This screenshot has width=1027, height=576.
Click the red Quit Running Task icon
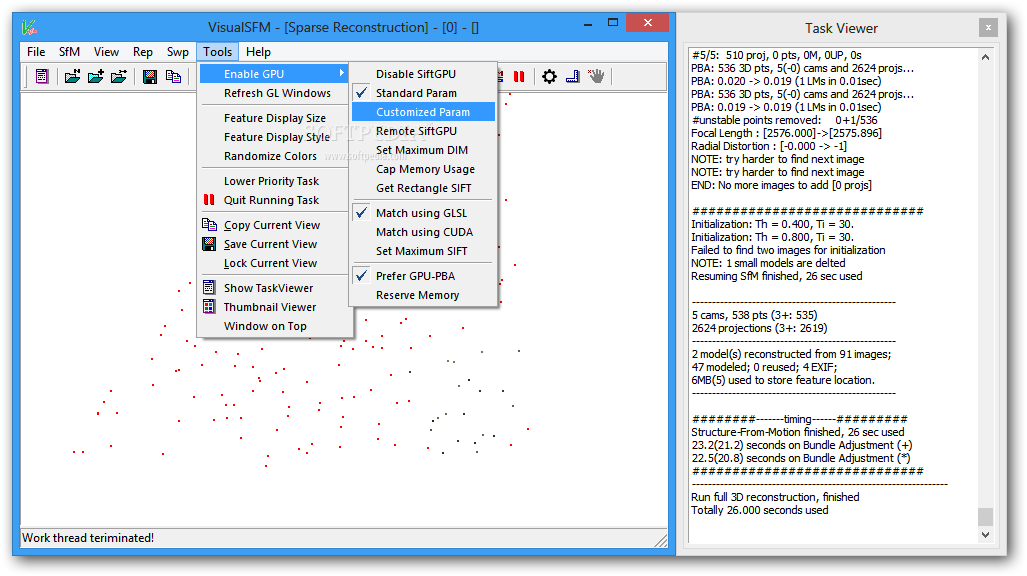click(209, 199)
